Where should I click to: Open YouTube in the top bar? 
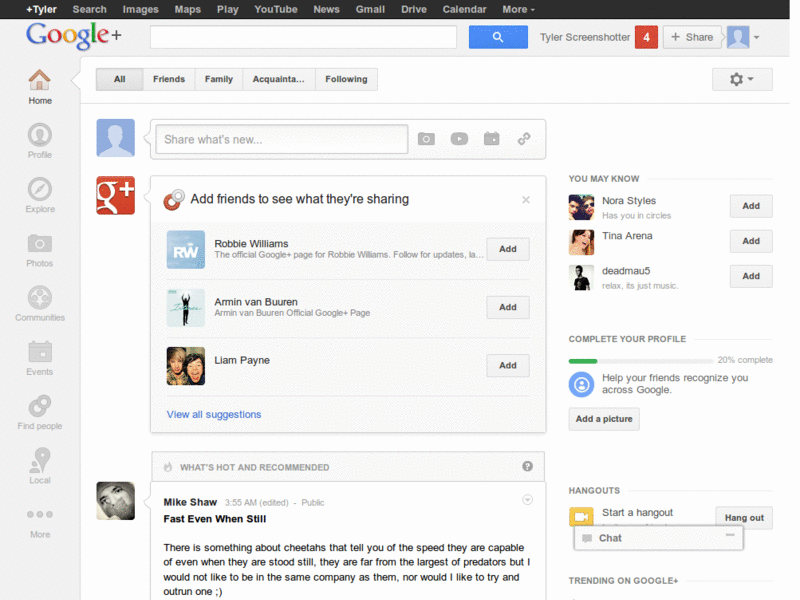tap(276, 9)
